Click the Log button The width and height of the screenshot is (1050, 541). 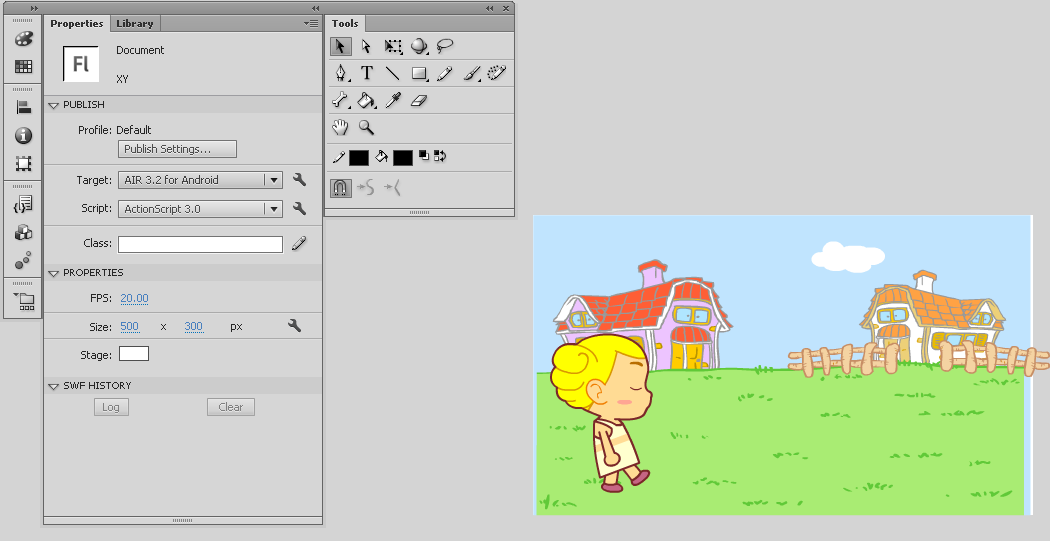111,407
